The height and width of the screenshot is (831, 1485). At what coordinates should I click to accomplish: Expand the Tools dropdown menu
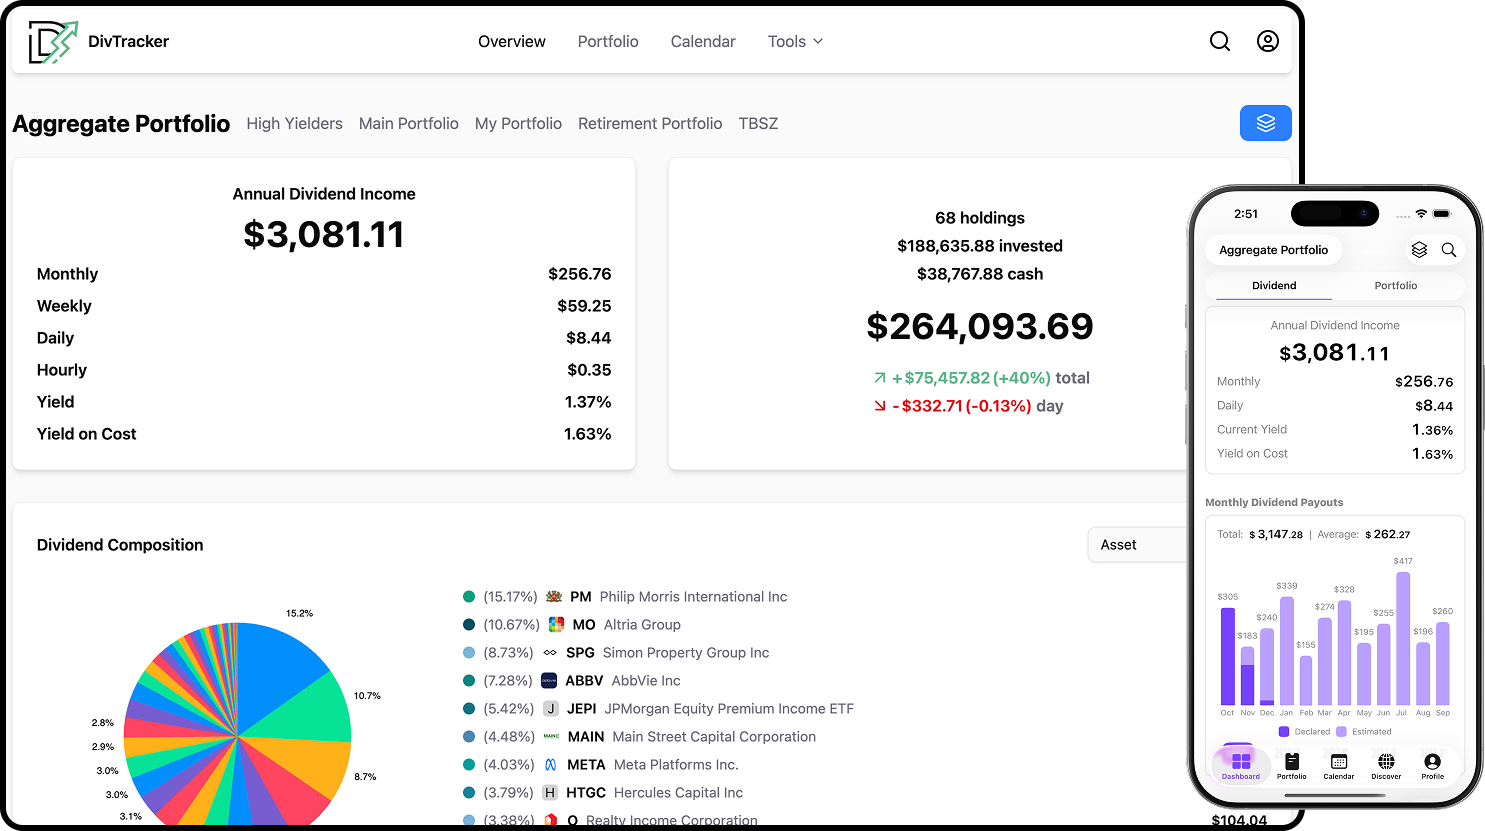(x=795, y=41)
